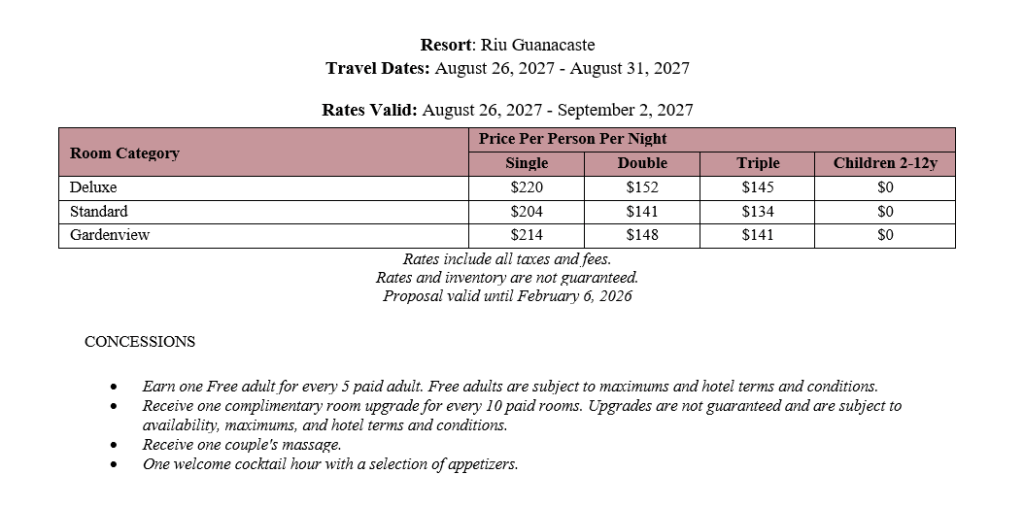Click the CONCESSIONS heading
Viewport: 1024px width, 508px height.
click(x=140, y=342)
